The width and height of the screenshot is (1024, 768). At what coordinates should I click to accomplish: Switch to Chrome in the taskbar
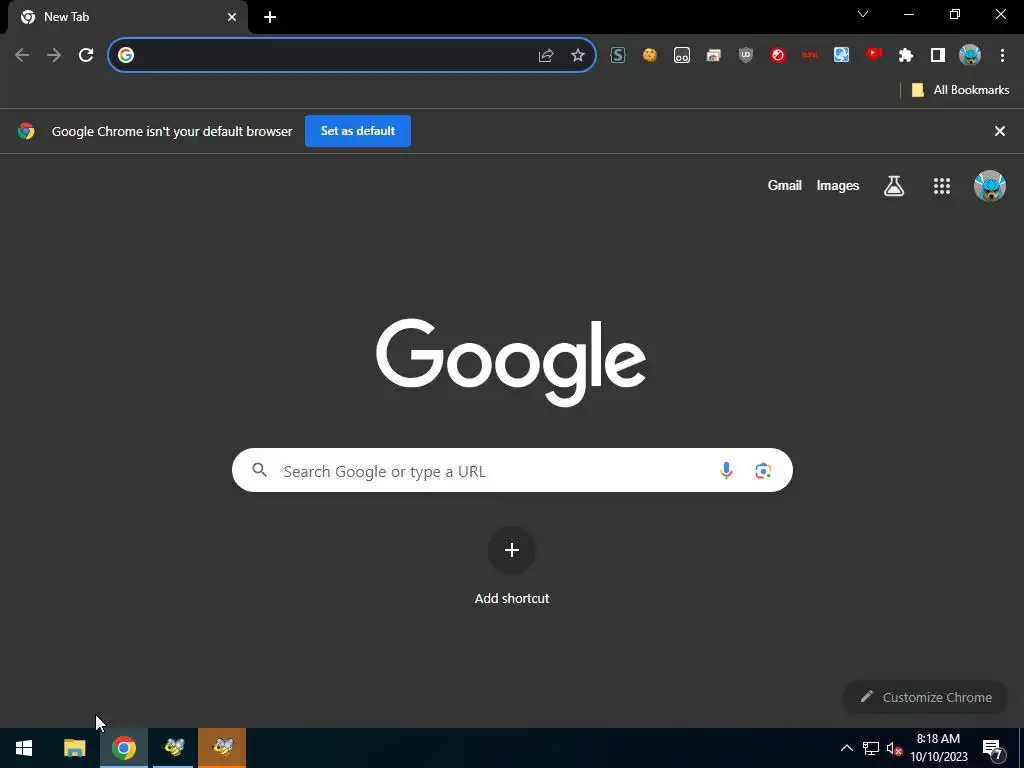[x=123, y=748]
